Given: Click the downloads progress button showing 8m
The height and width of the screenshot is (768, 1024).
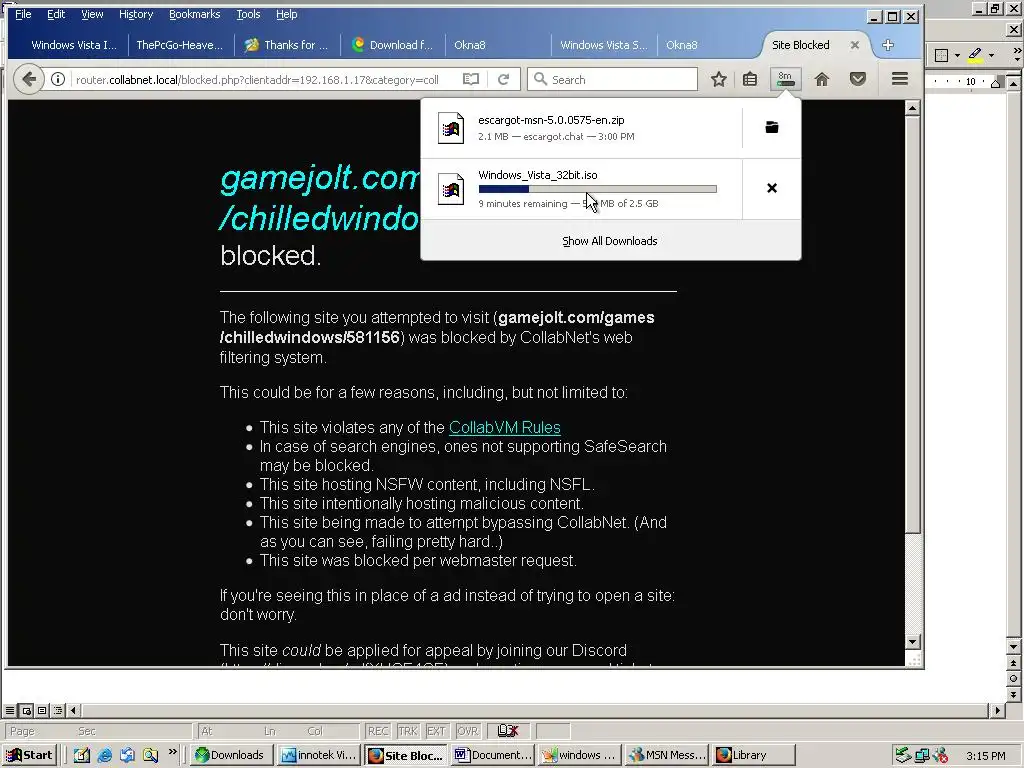Looking at the screenshot, I should coord(786,79).
